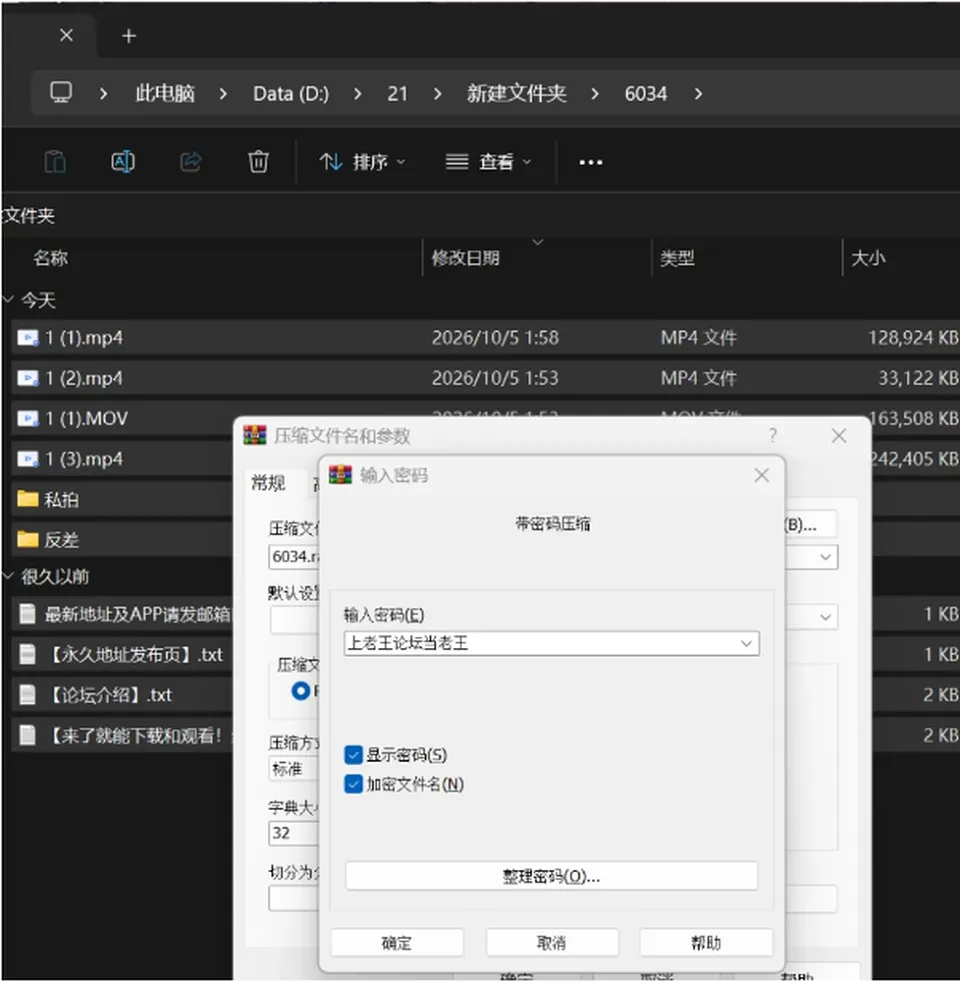The image size is (960, 982).
Task: Select the 【永久地址发布页】.txt file icon
Action: point(28,654)
